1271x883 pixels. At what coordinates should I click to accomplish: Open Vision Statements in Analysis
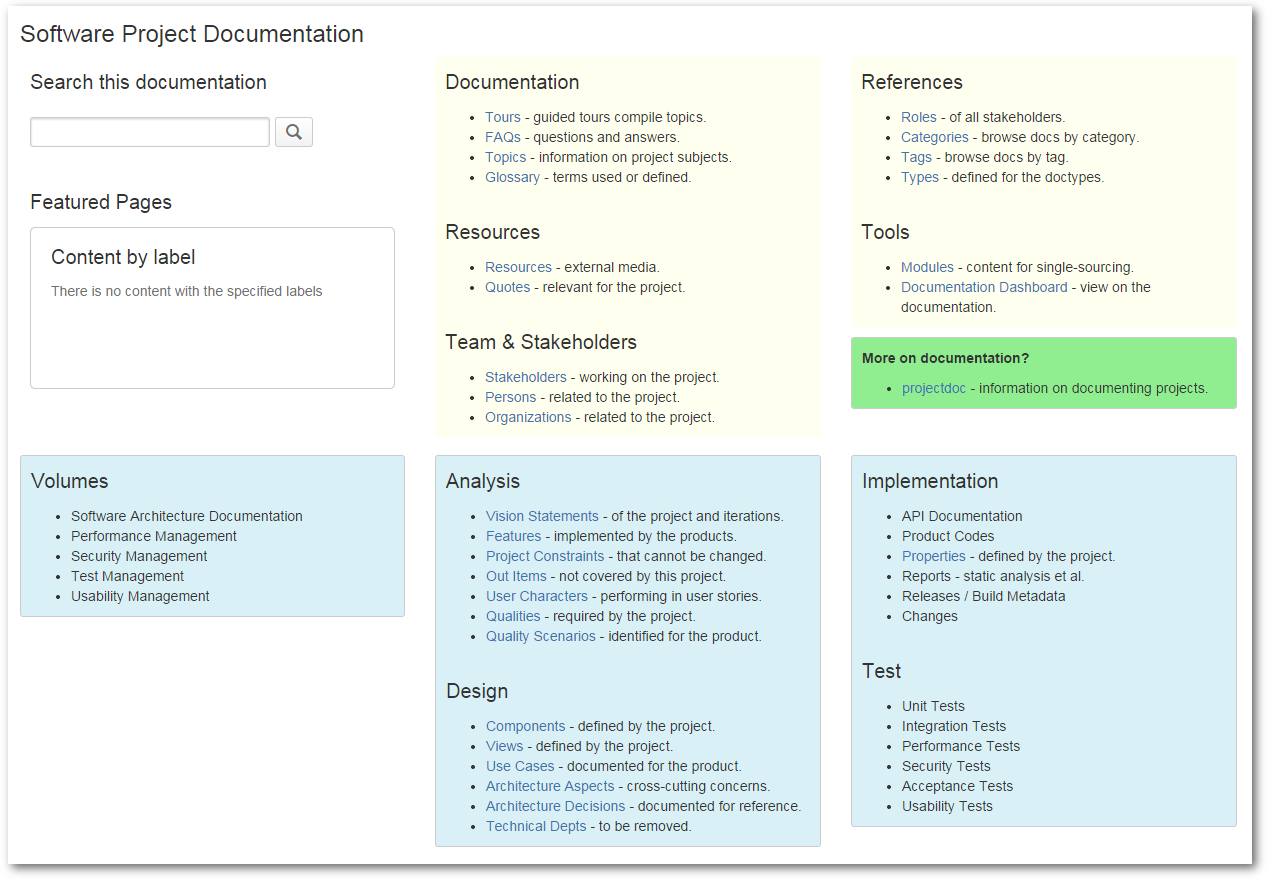tap(542, 516)
